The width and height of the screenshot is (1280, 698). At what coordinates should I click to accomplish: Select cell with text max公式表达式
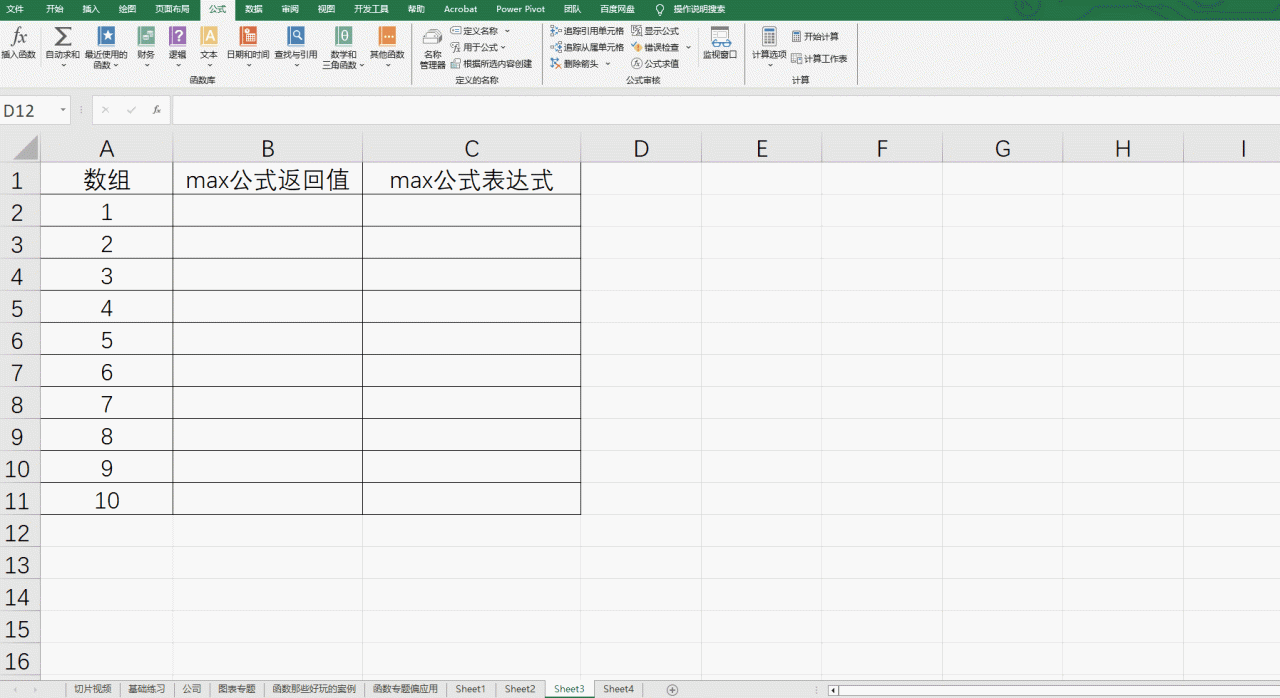[472, 179]
